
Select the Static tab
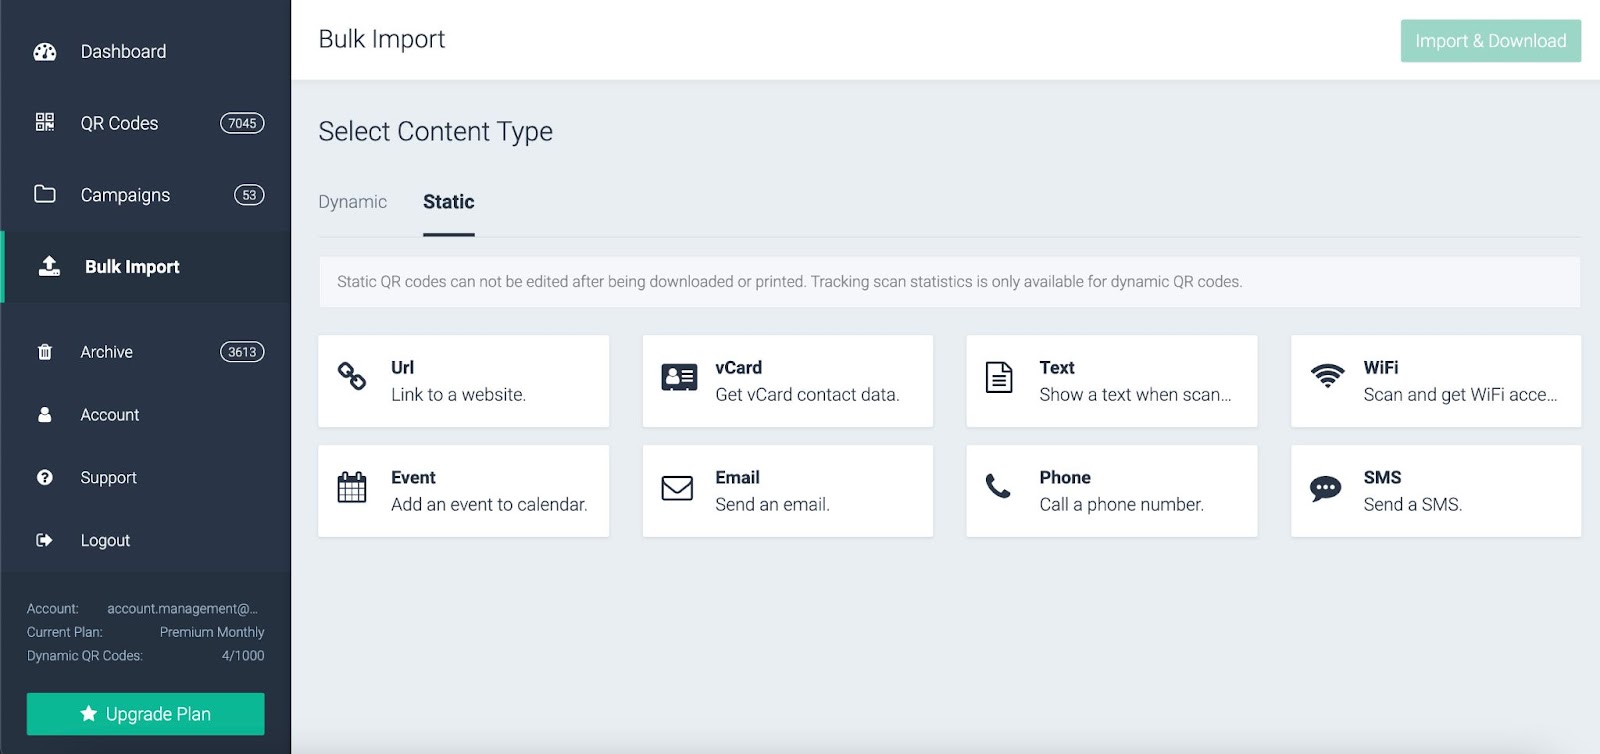tap(448, 202)
